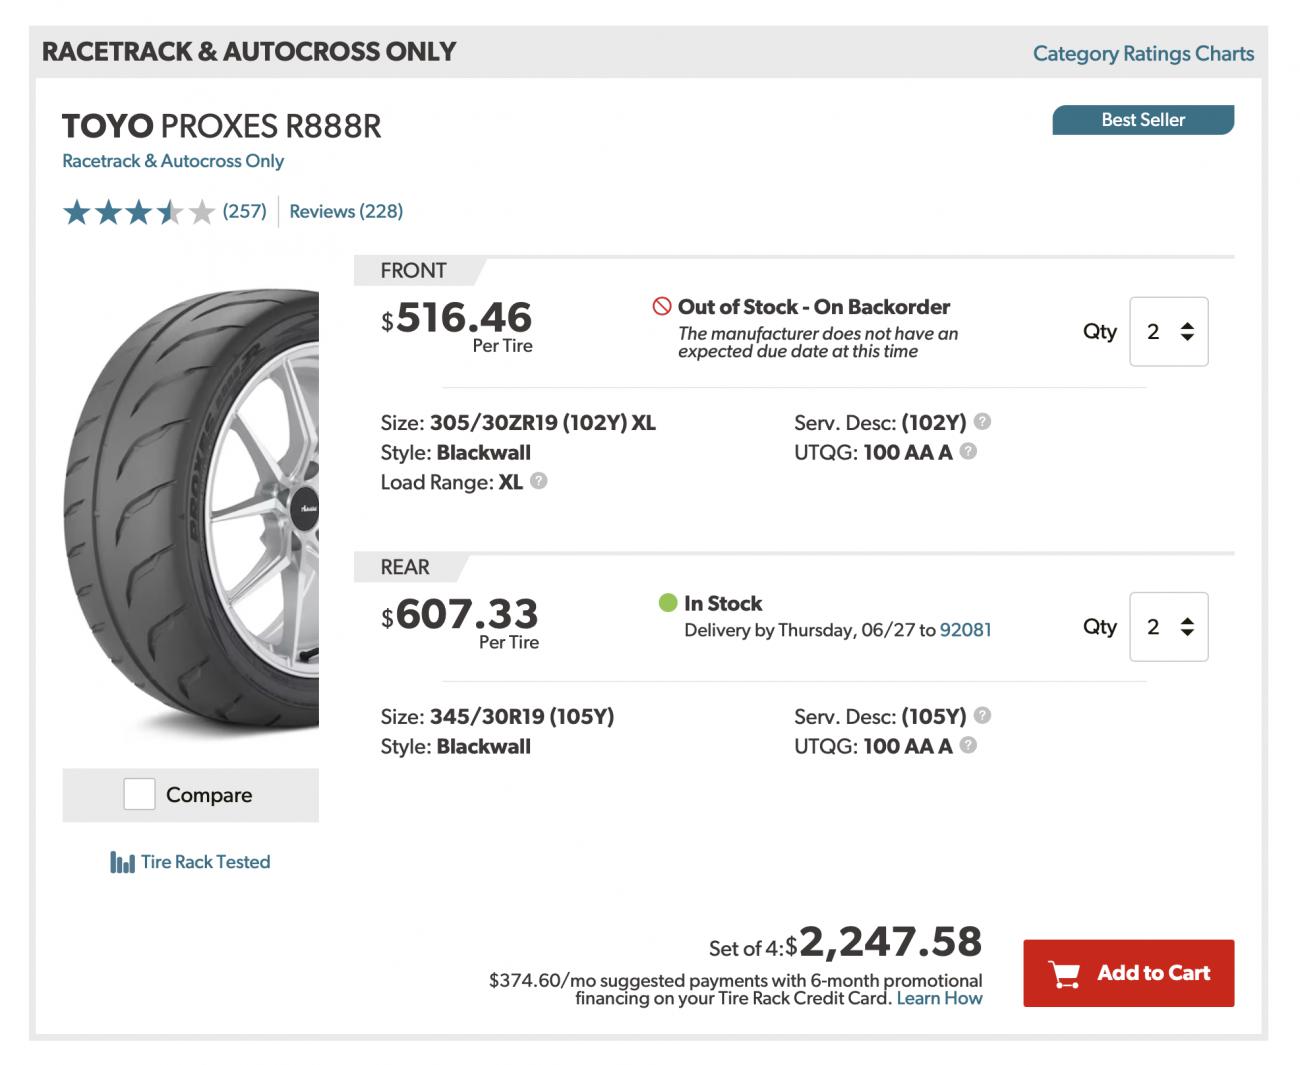Open the rear tire Qty dropdown

(1169, 627)
